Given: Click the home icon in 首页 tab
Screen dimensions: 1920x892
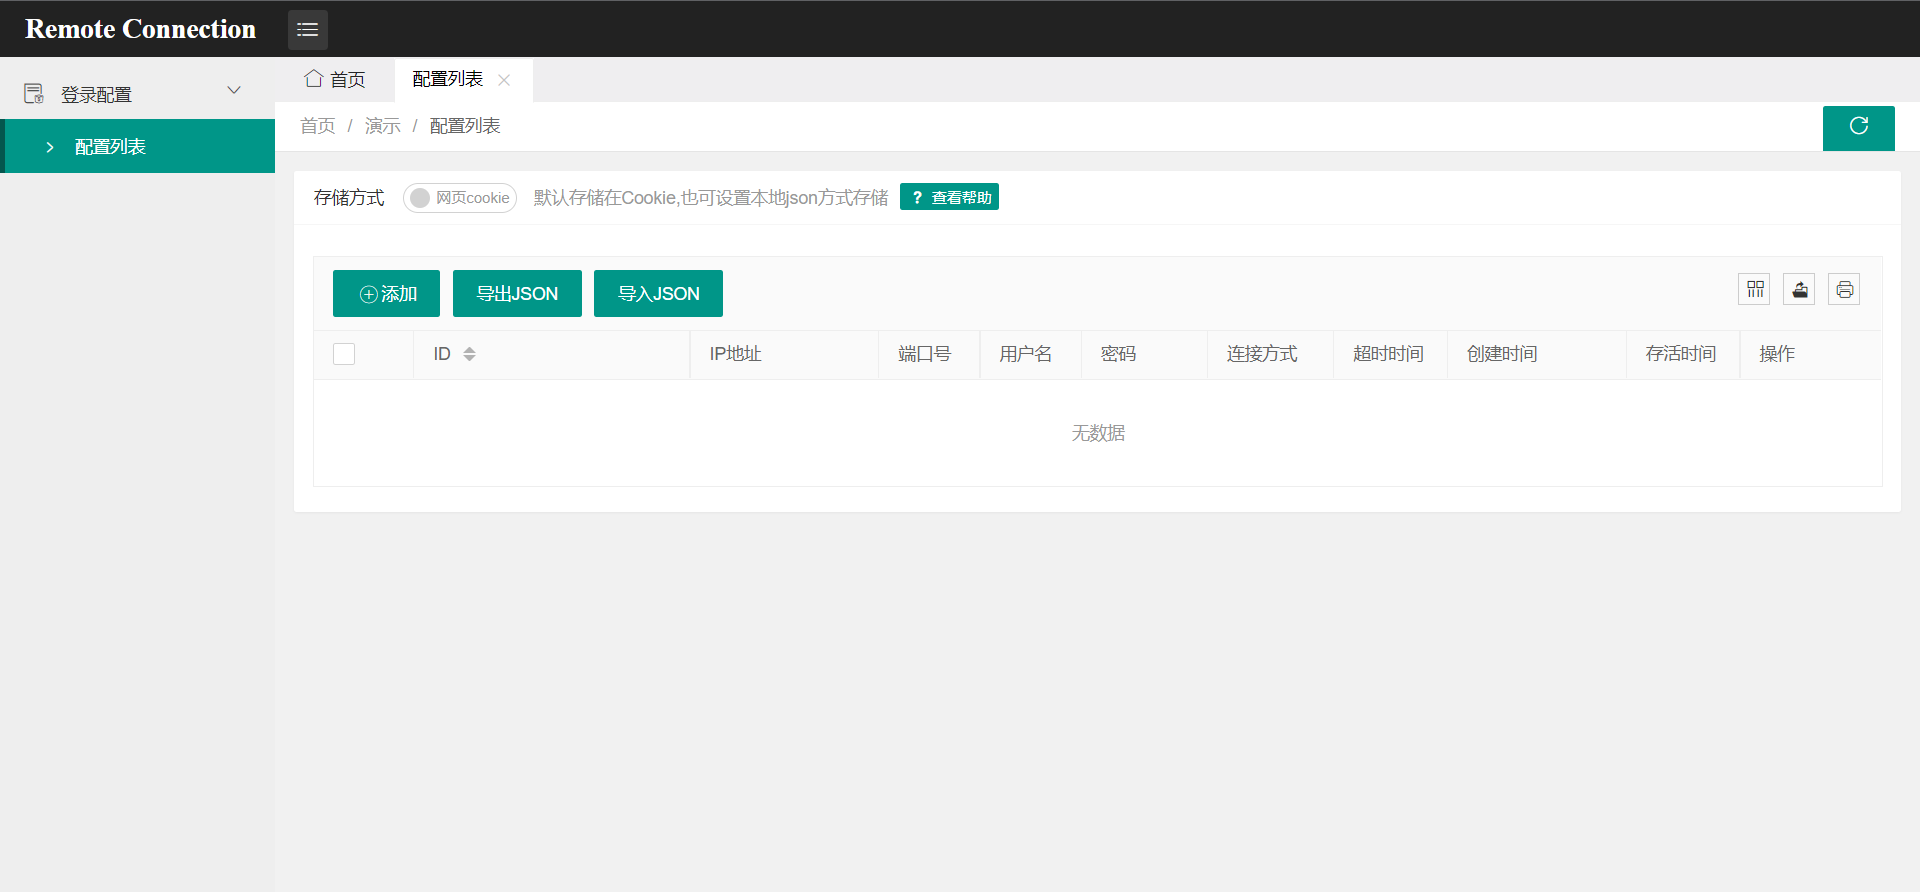Looking at the screenshot, I should tap(314, 78).
